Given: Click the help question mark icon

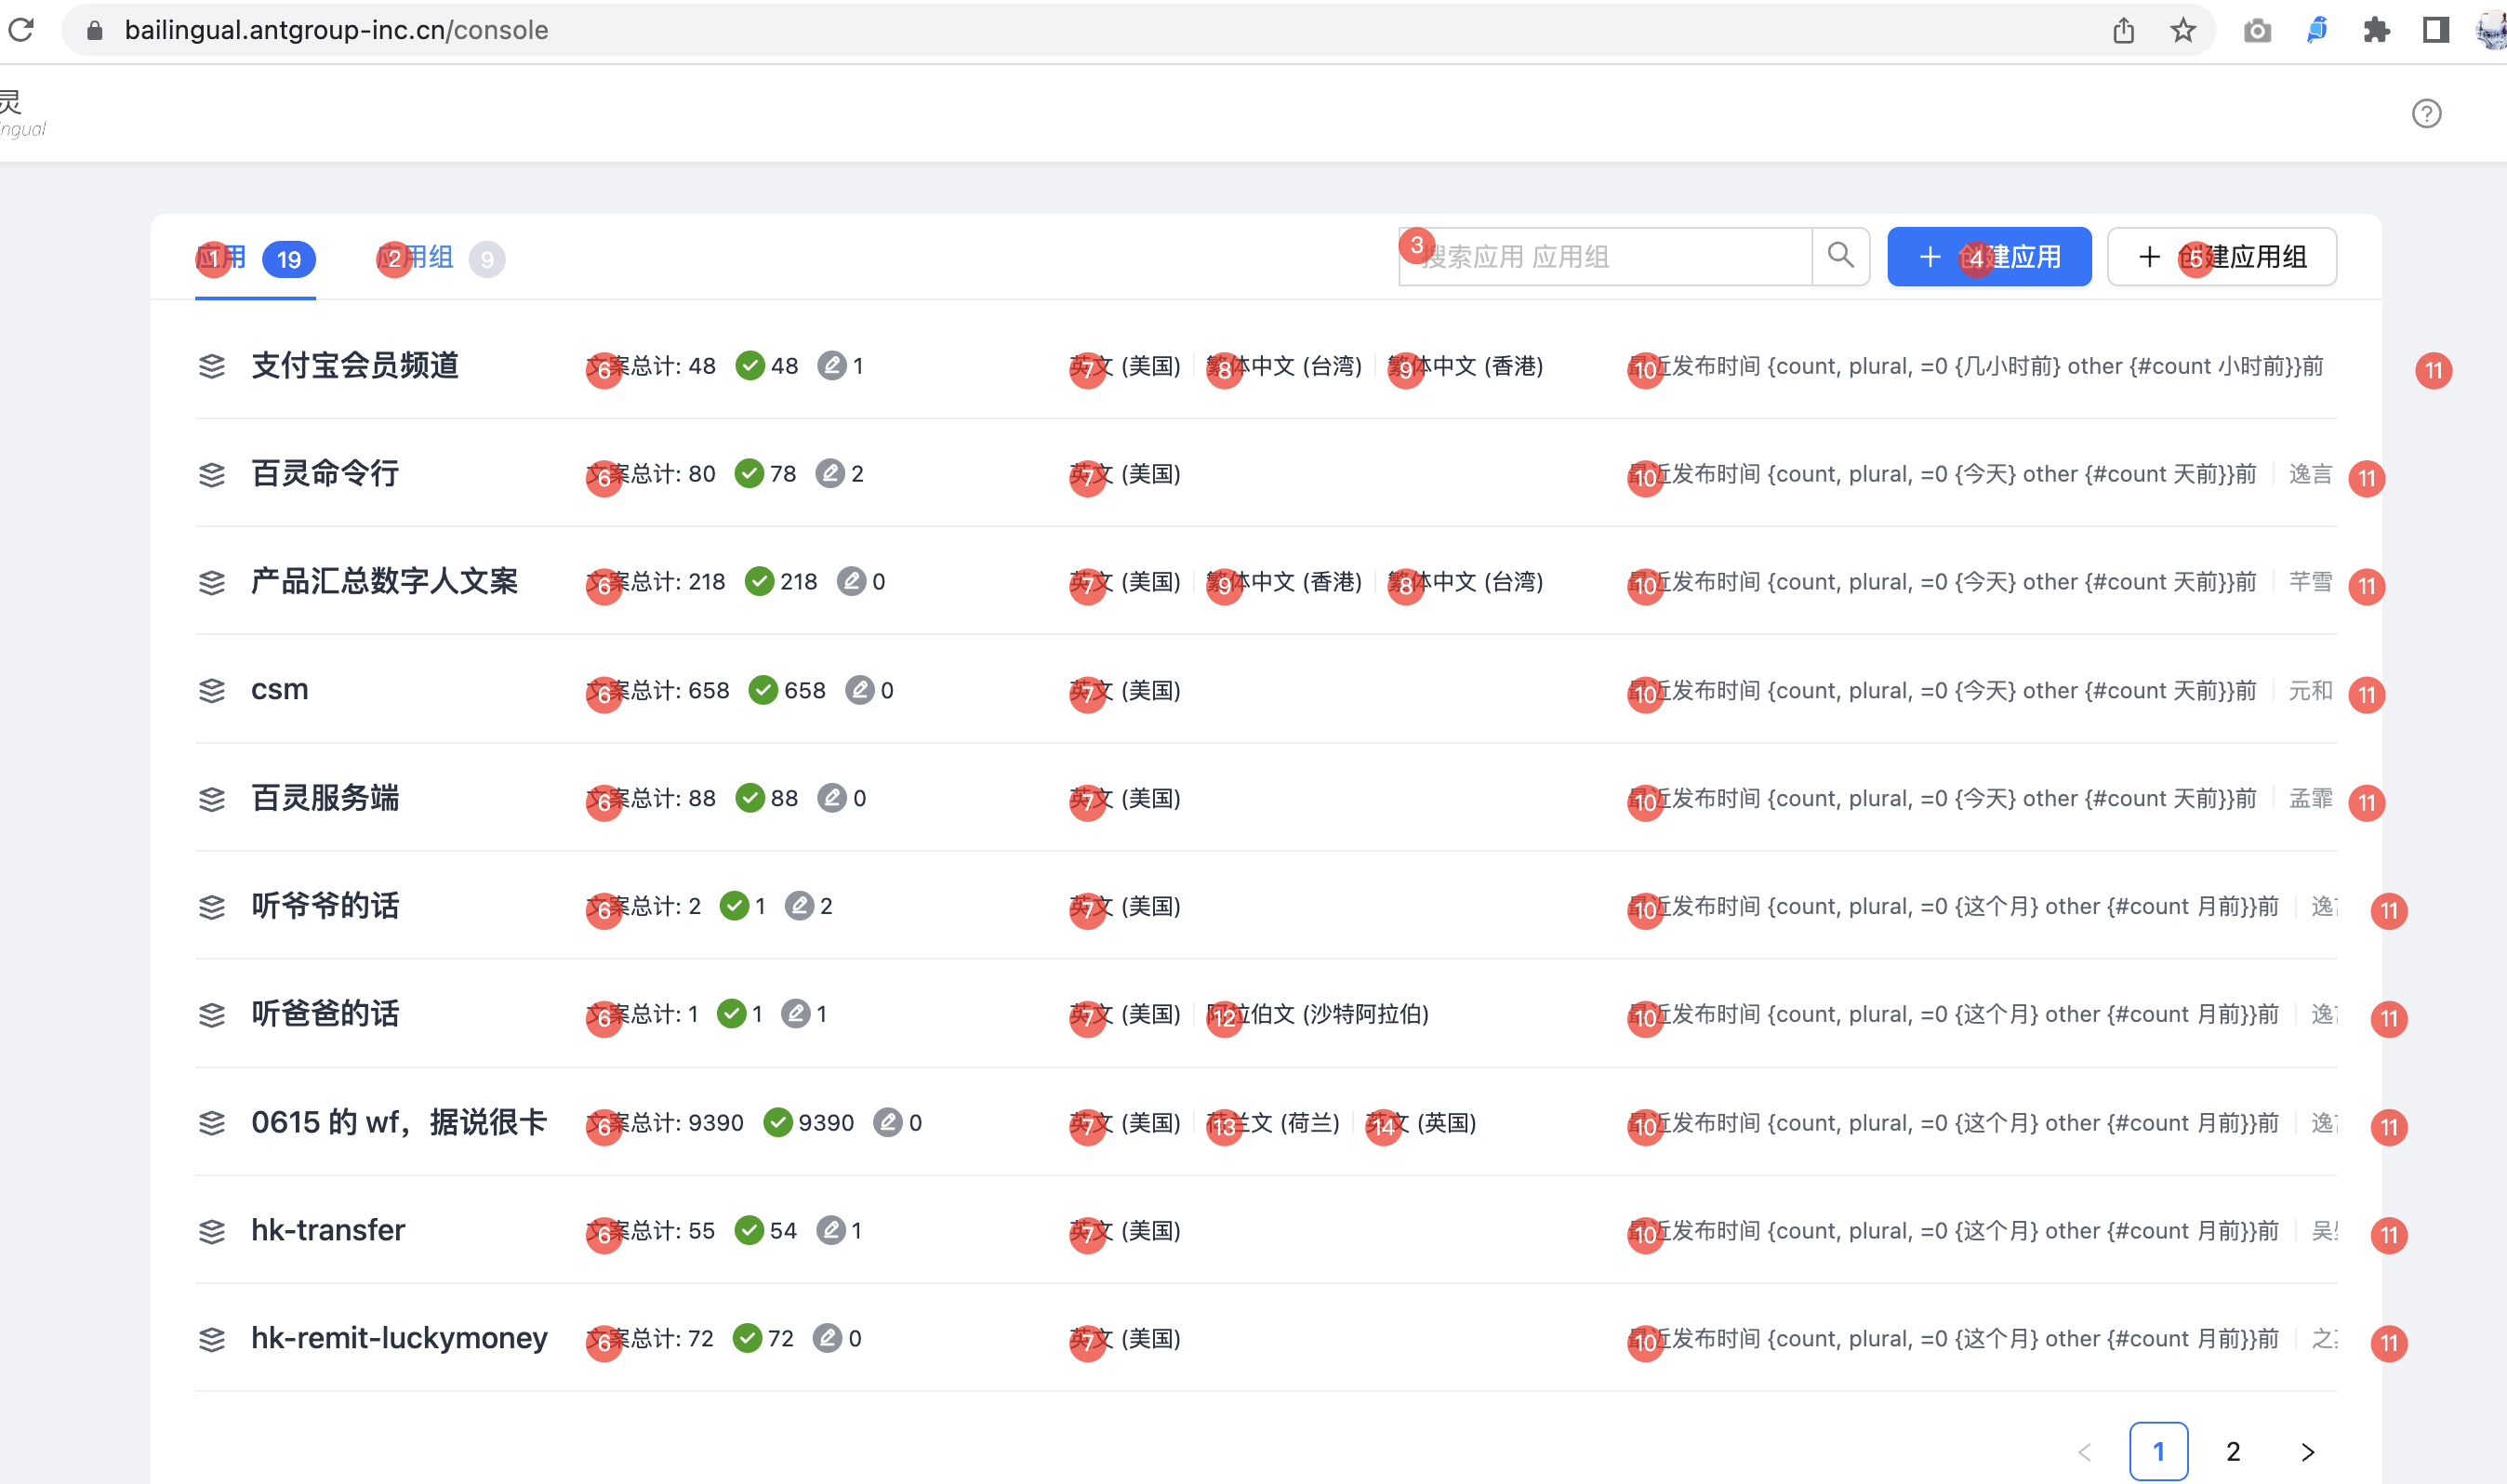Looking at the screenshot, I should point(2426,114).
